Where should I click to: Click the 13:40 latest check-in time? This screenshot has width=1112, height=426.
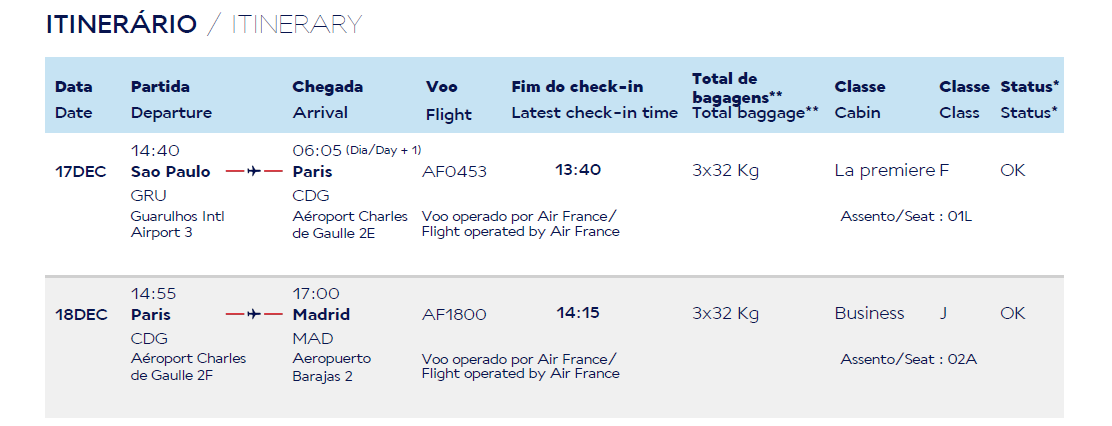[x=578, y=170]
